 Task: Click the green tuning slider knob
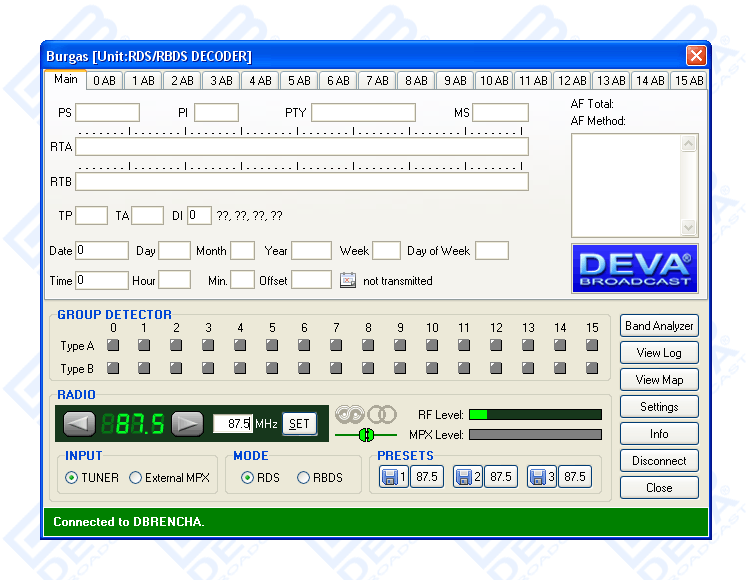pyautogui.click(x=365, y=435)
